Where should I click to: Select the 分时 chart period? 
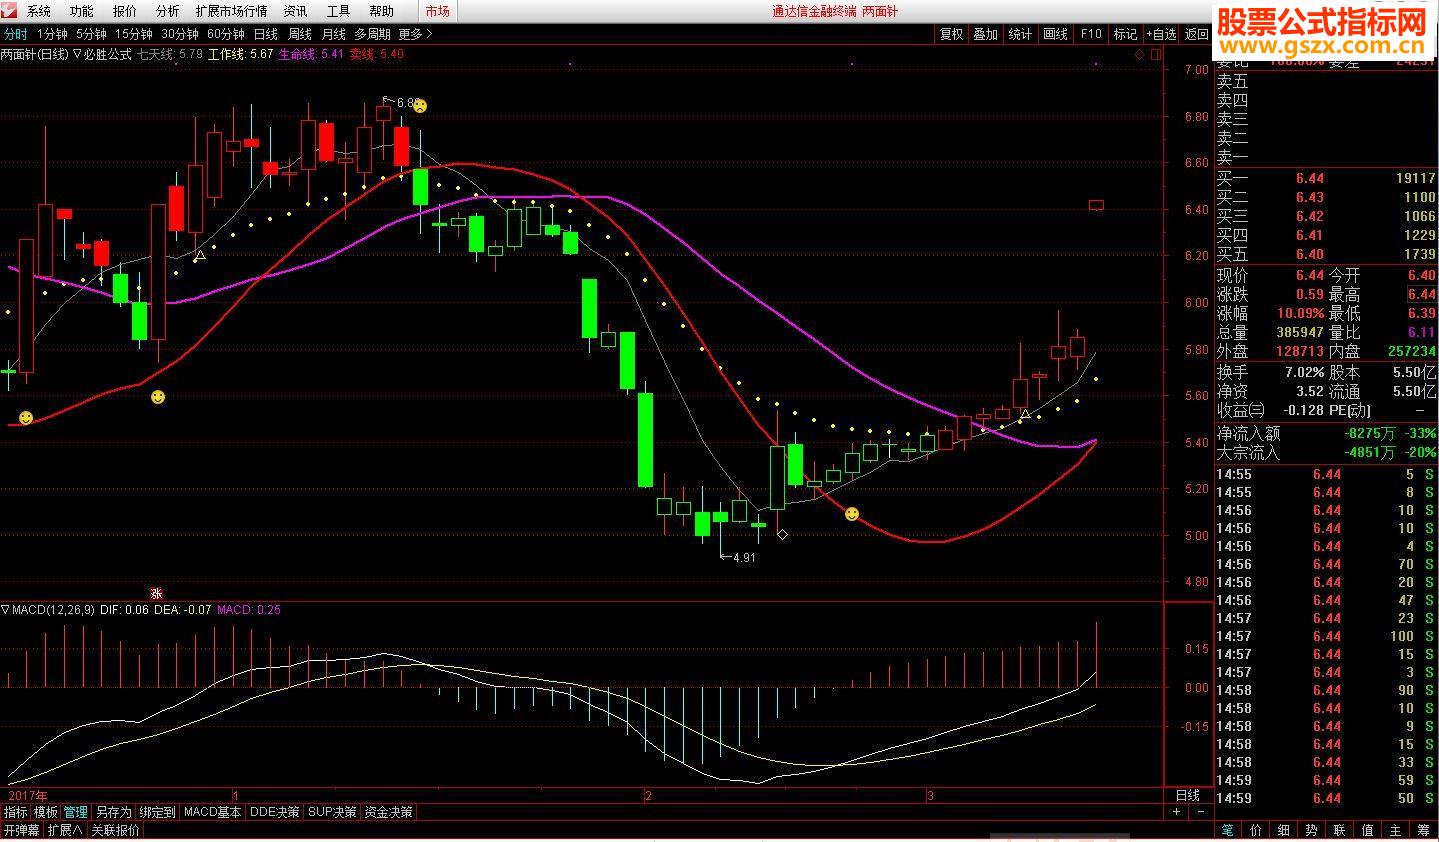(16, 34)
